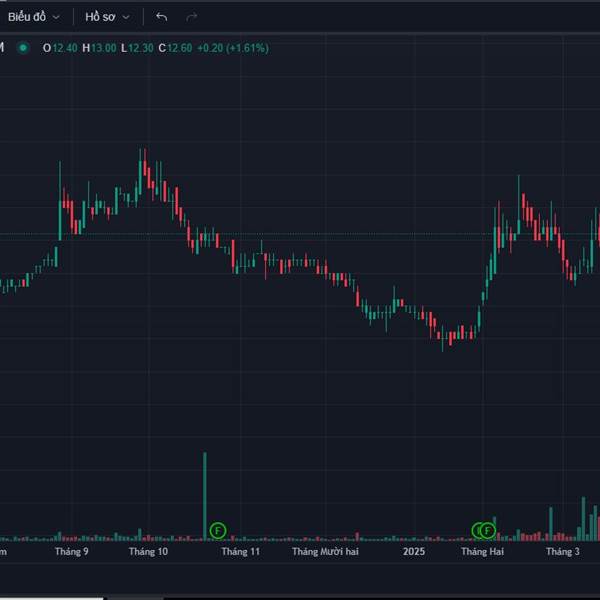The height and width of the screenshot is (600, 600).
Task: Click the greyed redo arrow icon
Action: tap(191, 17)
